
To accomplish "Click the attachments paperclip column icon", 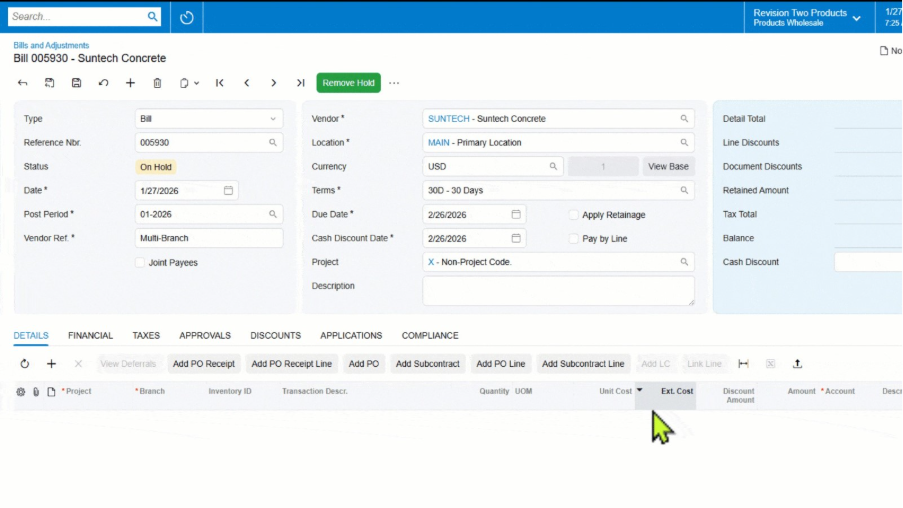I will [36, 392].
